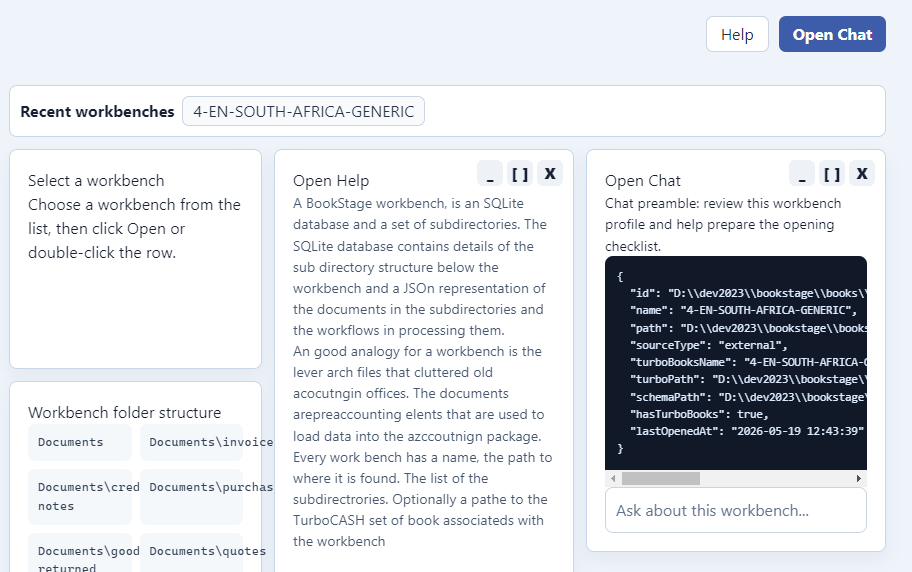Screen dimensions: 912x572
Task: Click the "lastOpenedAt" timestamp JSON line
Action: (747, 431)
